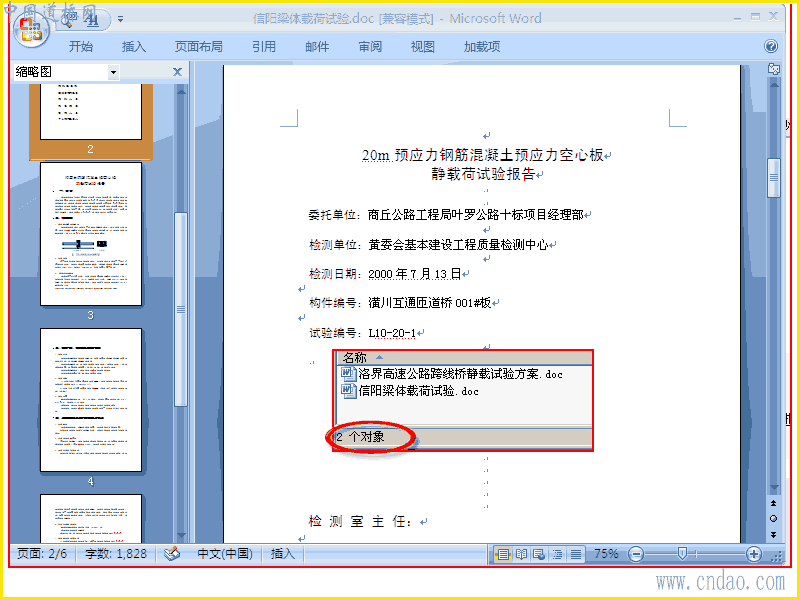Adjust the zoom slider handle

coord(682,554)
